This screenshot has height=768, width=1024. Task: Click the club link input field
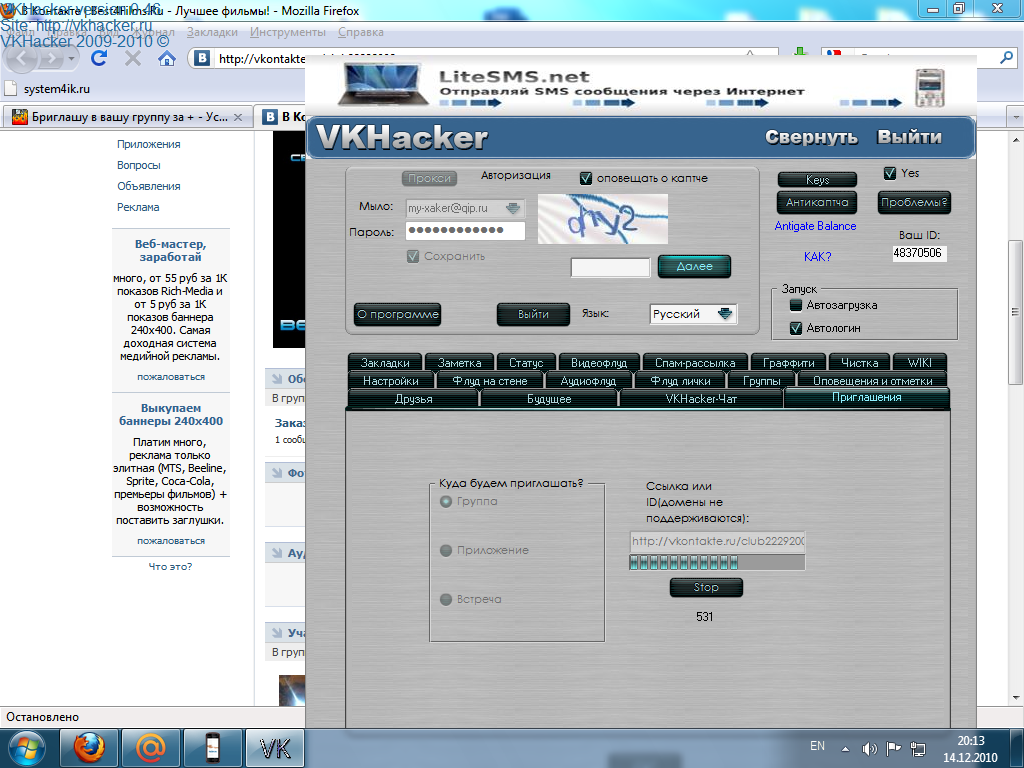coord(717,541)
